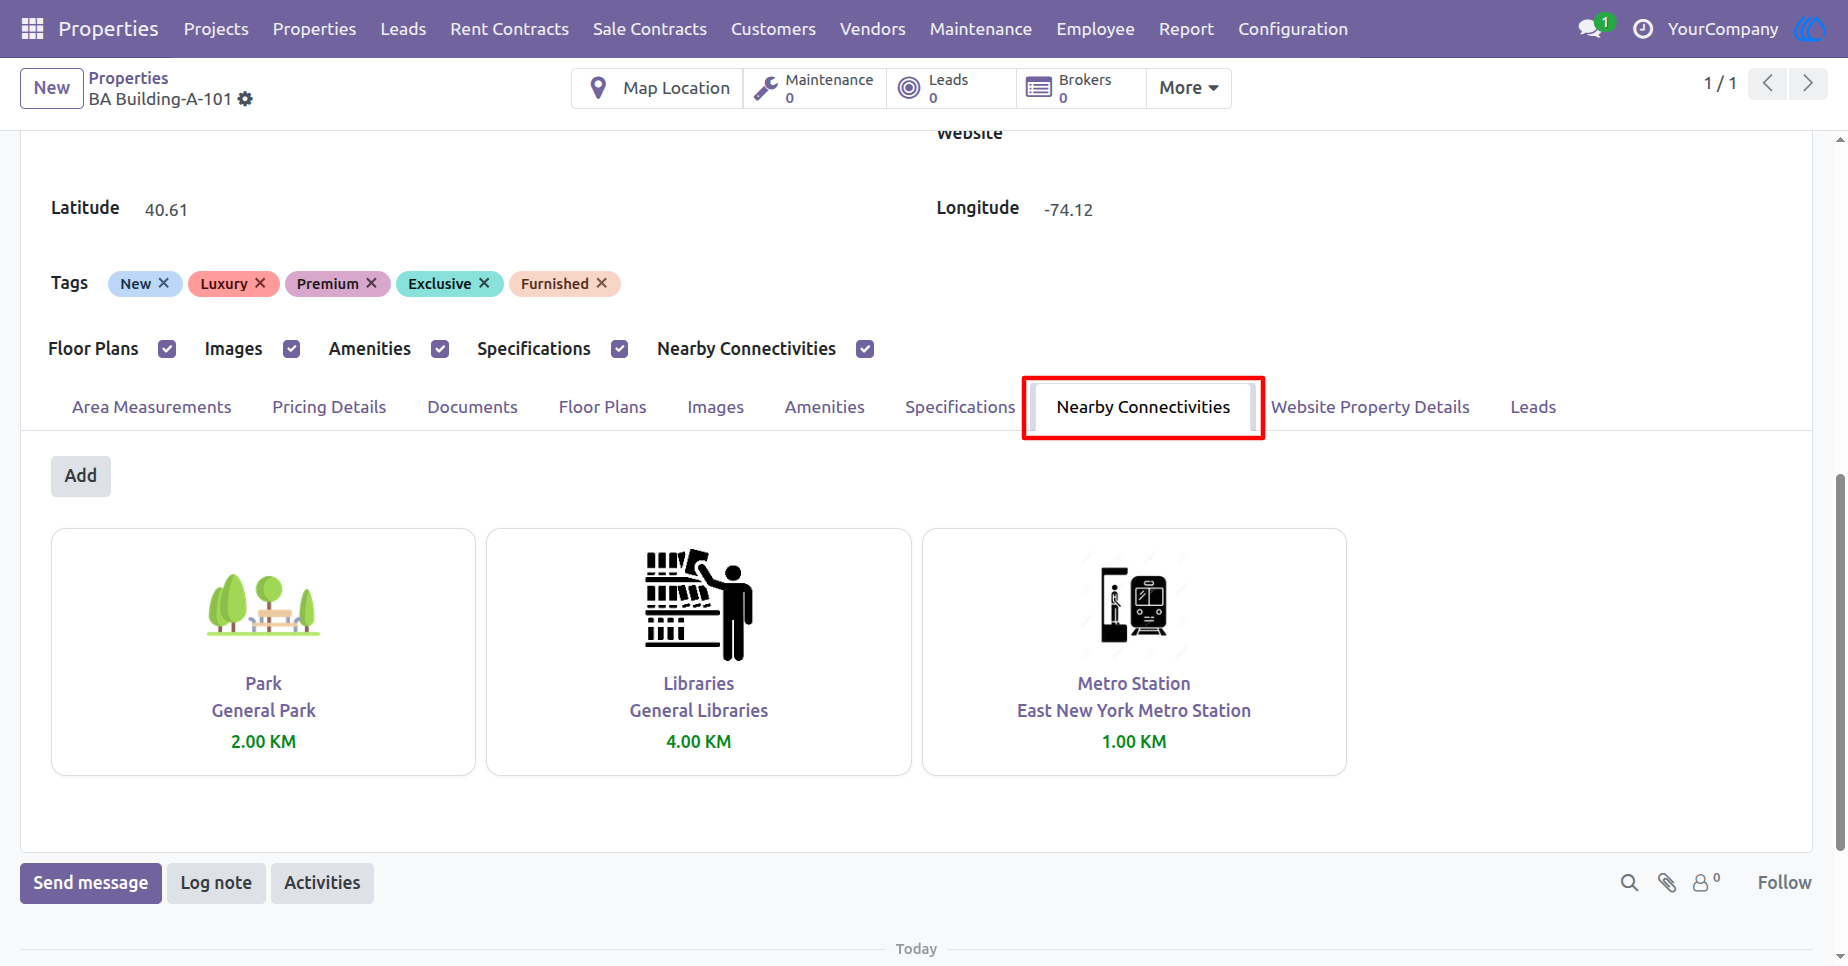The height and width of the screenshot is (966, 1848).
Task: Open the Metro Station connectivity card
Action: [x=1134, y=652]
